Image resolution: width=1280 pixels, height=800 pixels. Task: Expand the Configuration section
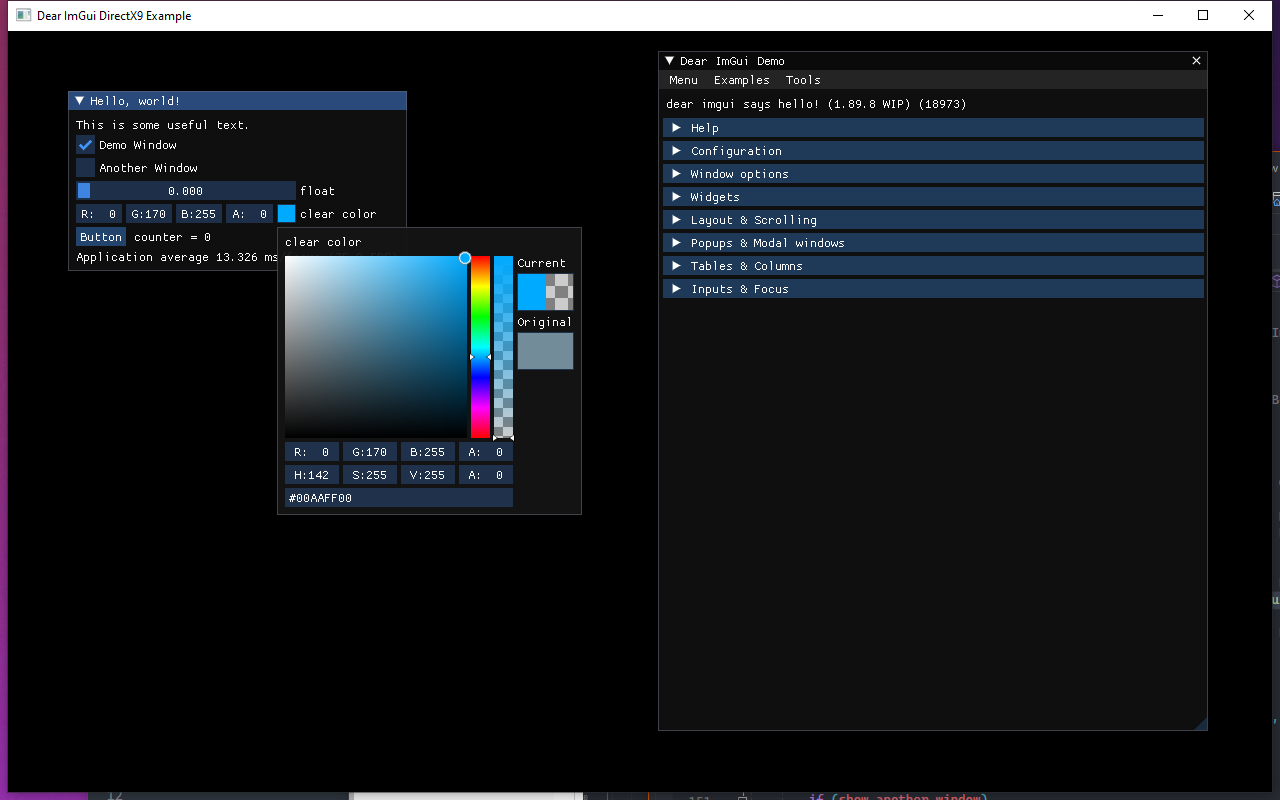pos(933,151)
